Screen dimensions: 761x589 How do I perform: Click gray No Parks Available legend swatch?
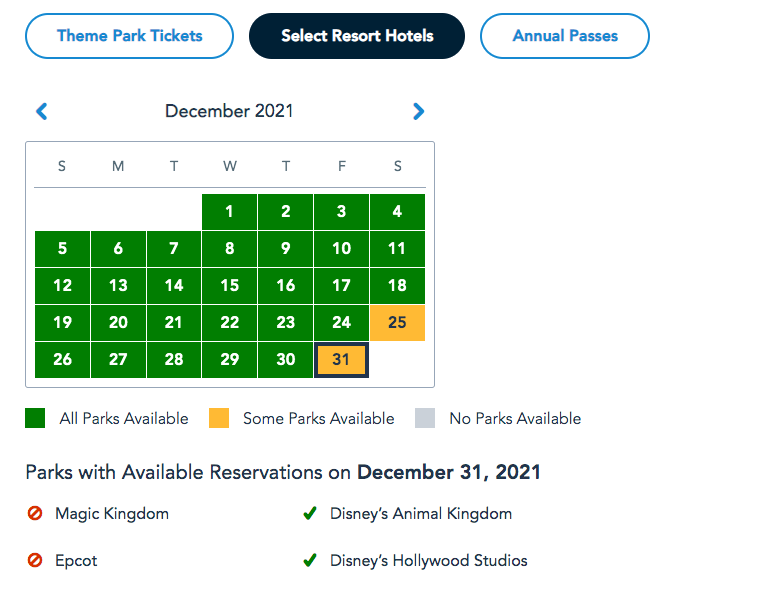click(425, 419)
